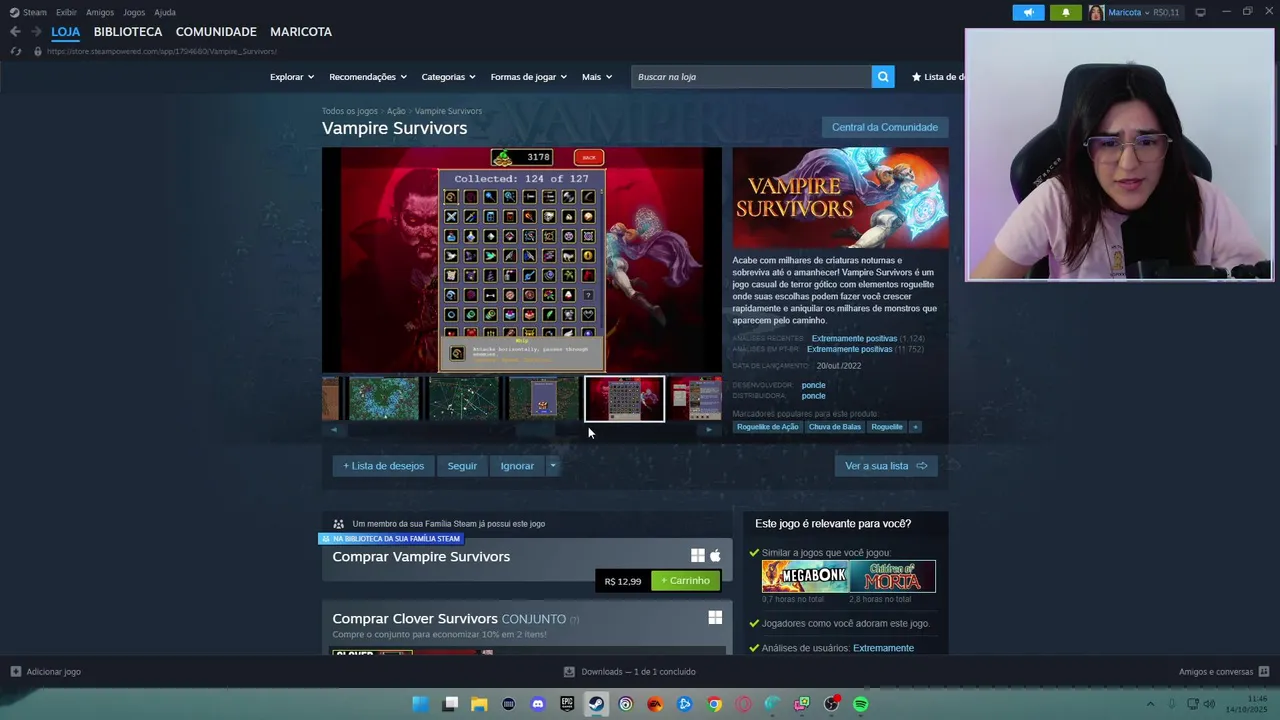Add game via + Lista de desejos button
This screenshot has width=1280, height=720.
click(x=384, y=466)
